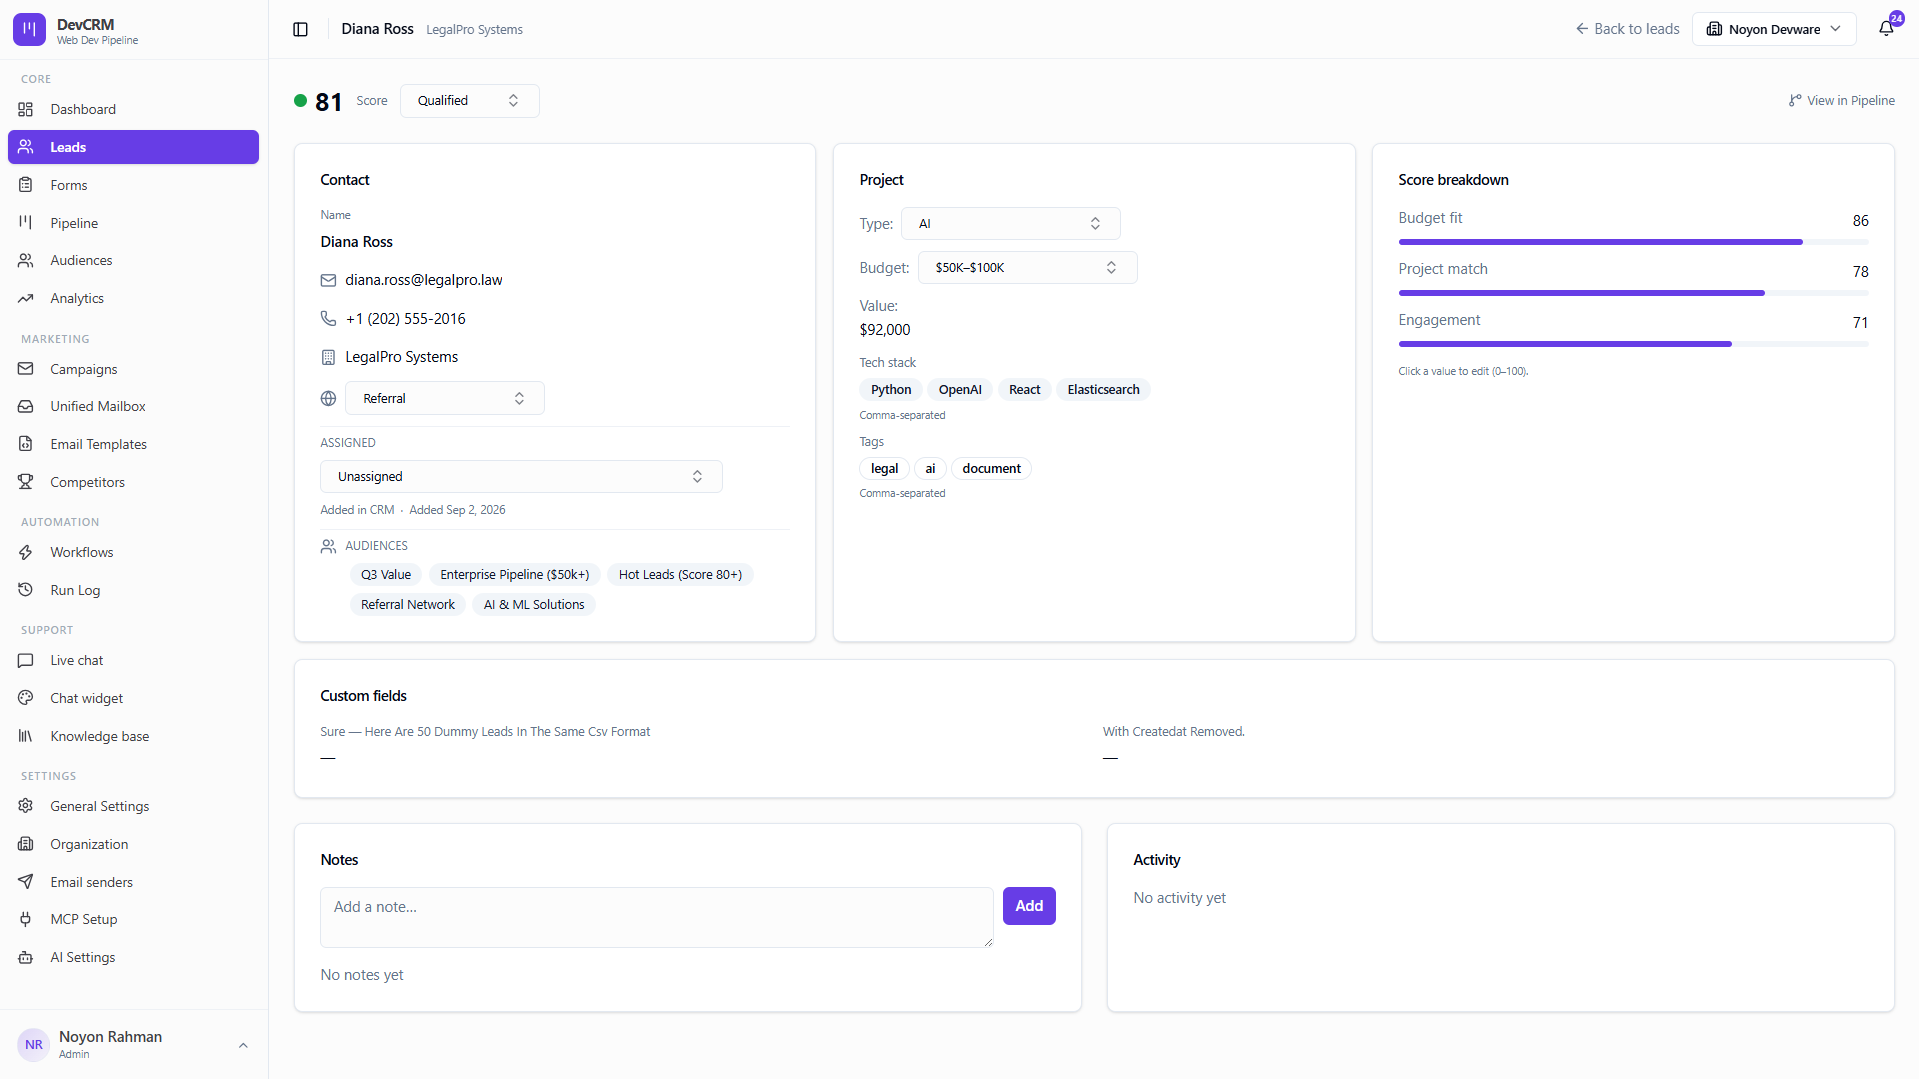Go to Competitors
Screen dimensions: 1919x1079
pos(133,482)
